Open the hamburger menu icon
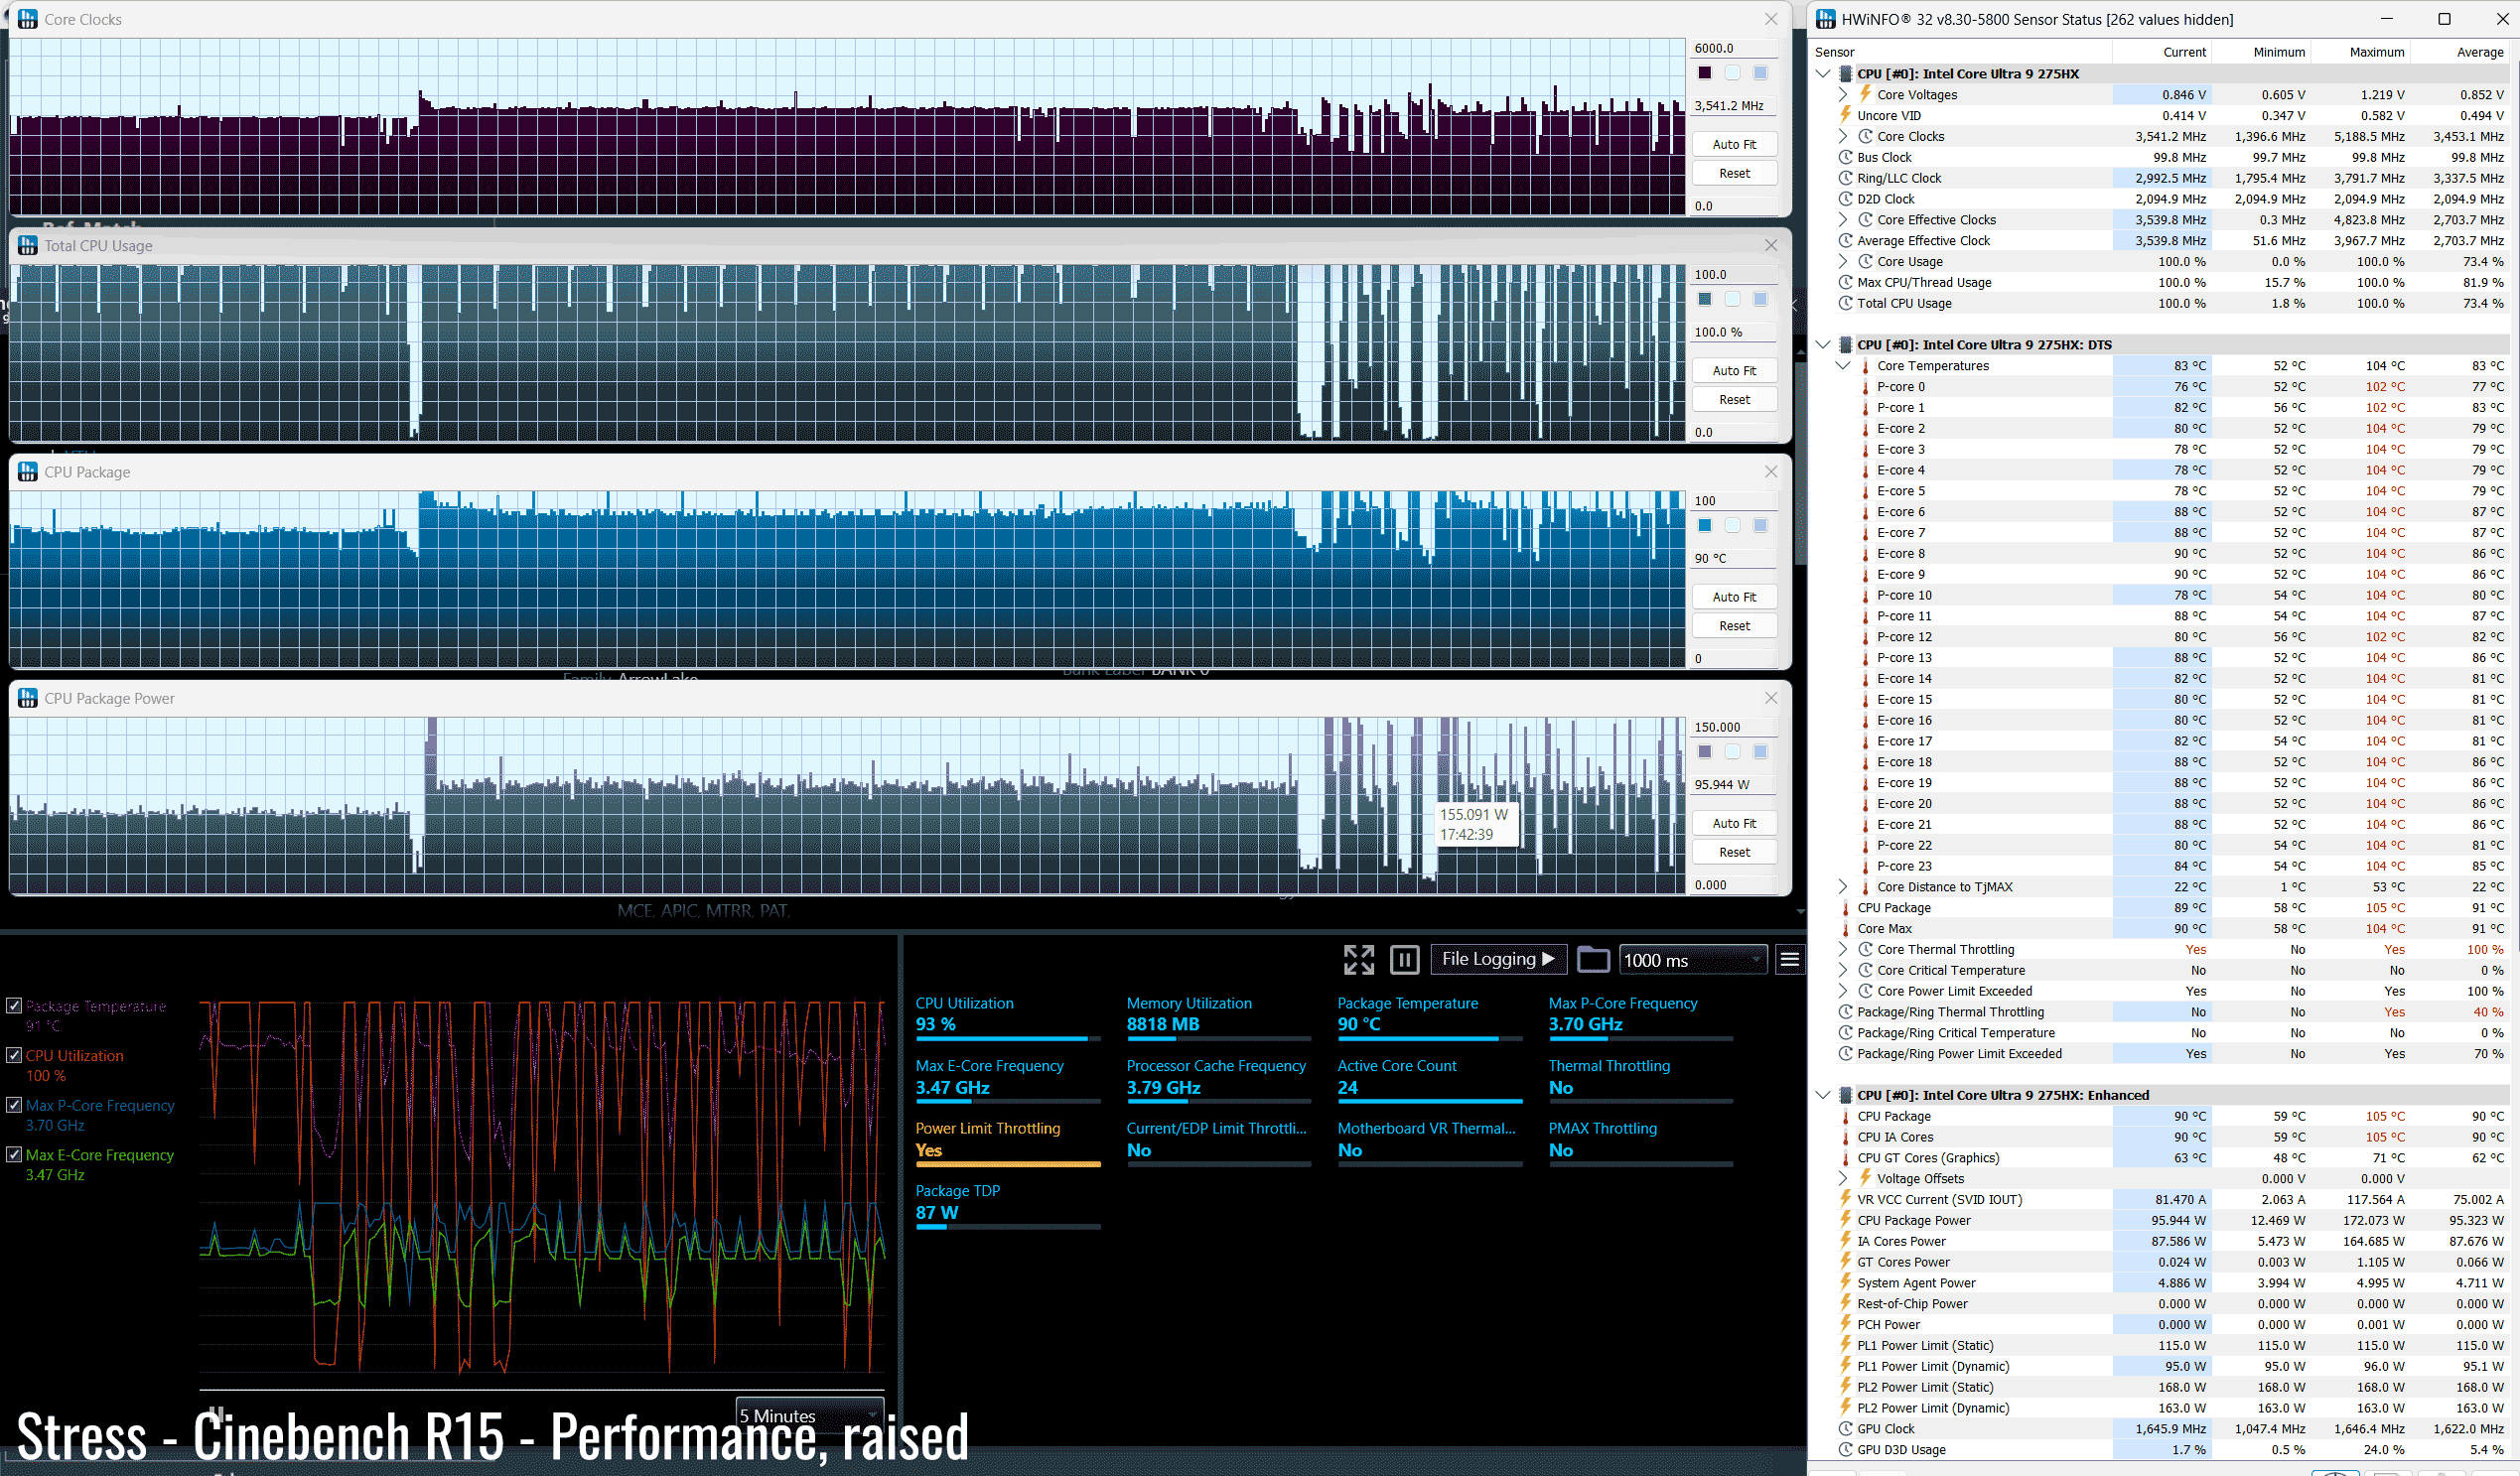 [x=1789, y=960]
